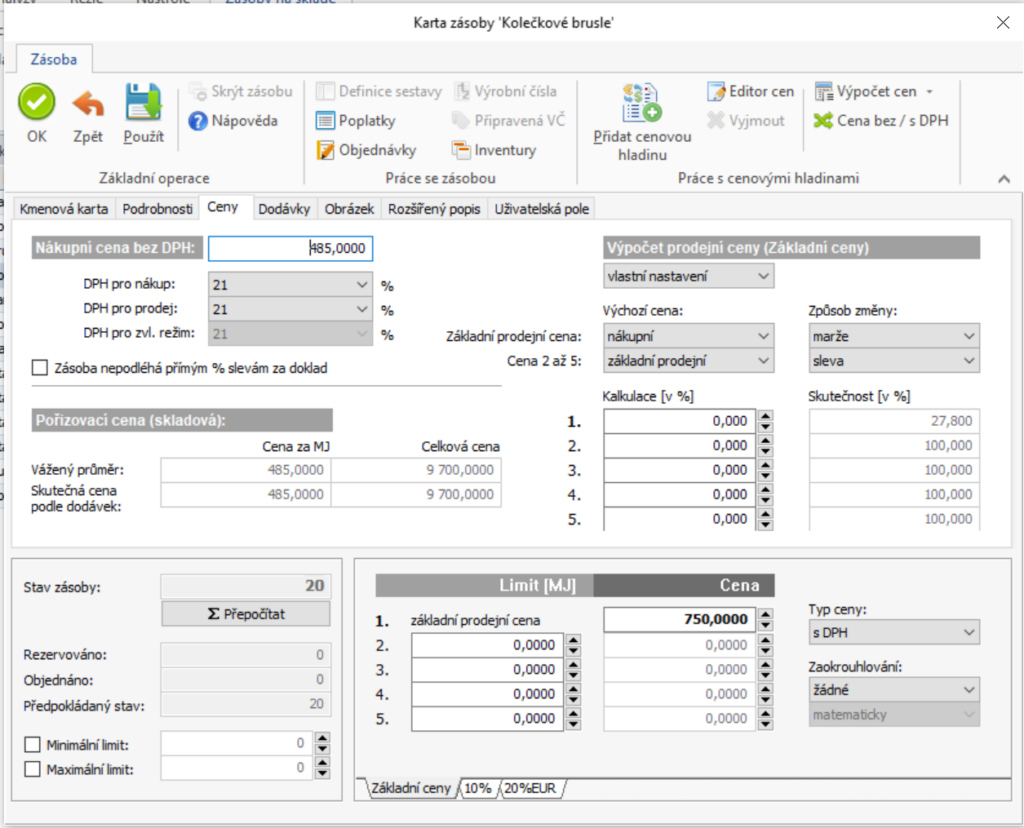Screen dimensions: 1024x828
Task: Click the Použít save icon
Action: click(143, 103)
